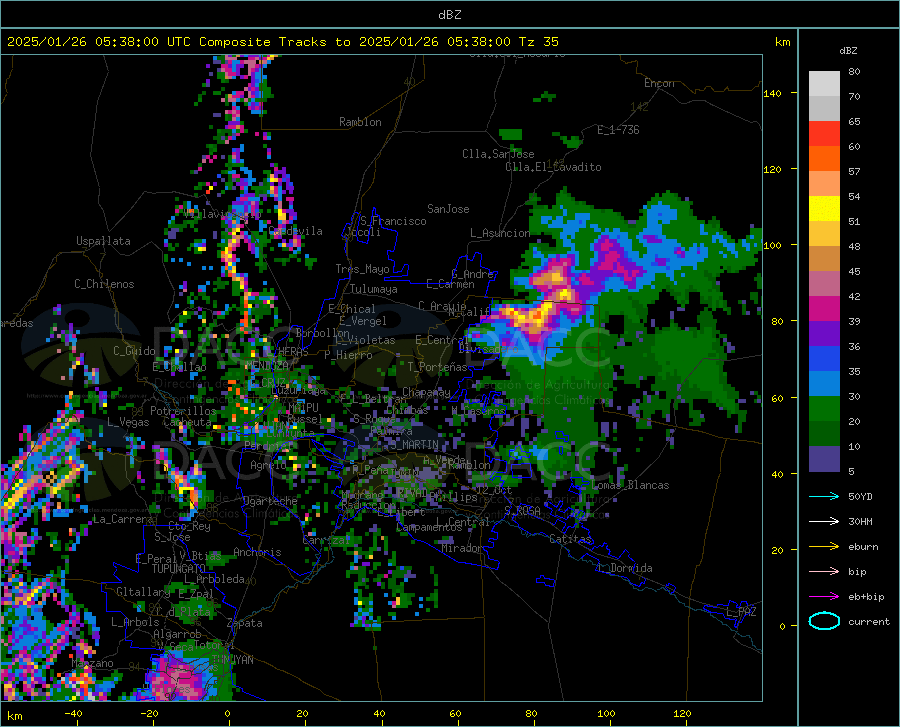Pick the light blue 30–35 dBZ swatch
The image size is (900, 727).
point(824,384)
